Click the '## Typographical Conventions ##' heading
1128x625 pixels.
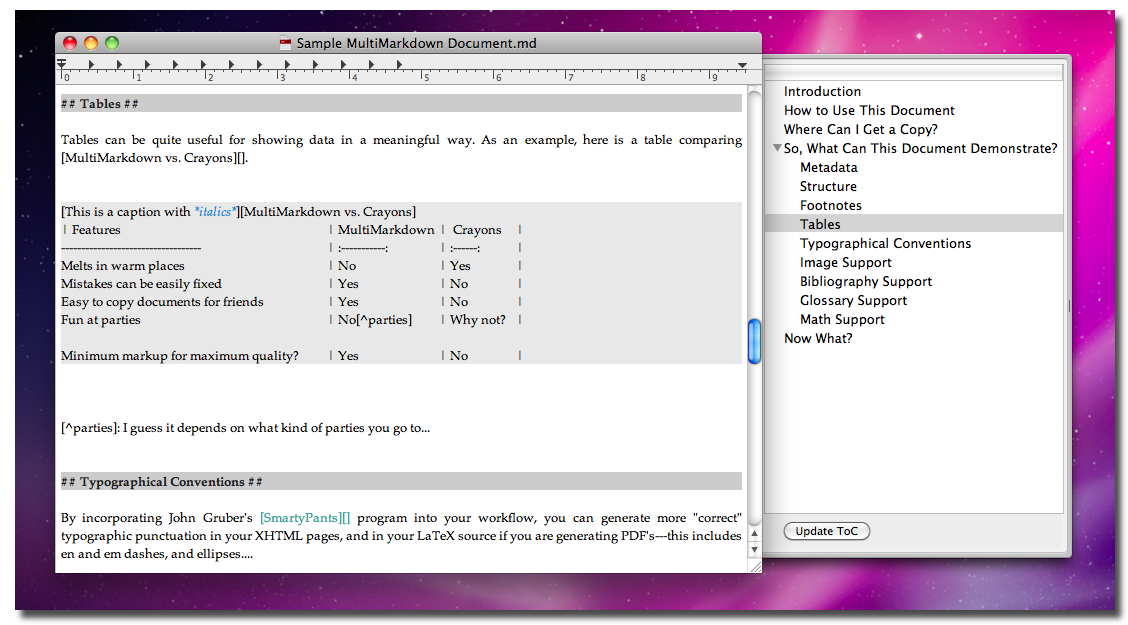coord(401,482)
